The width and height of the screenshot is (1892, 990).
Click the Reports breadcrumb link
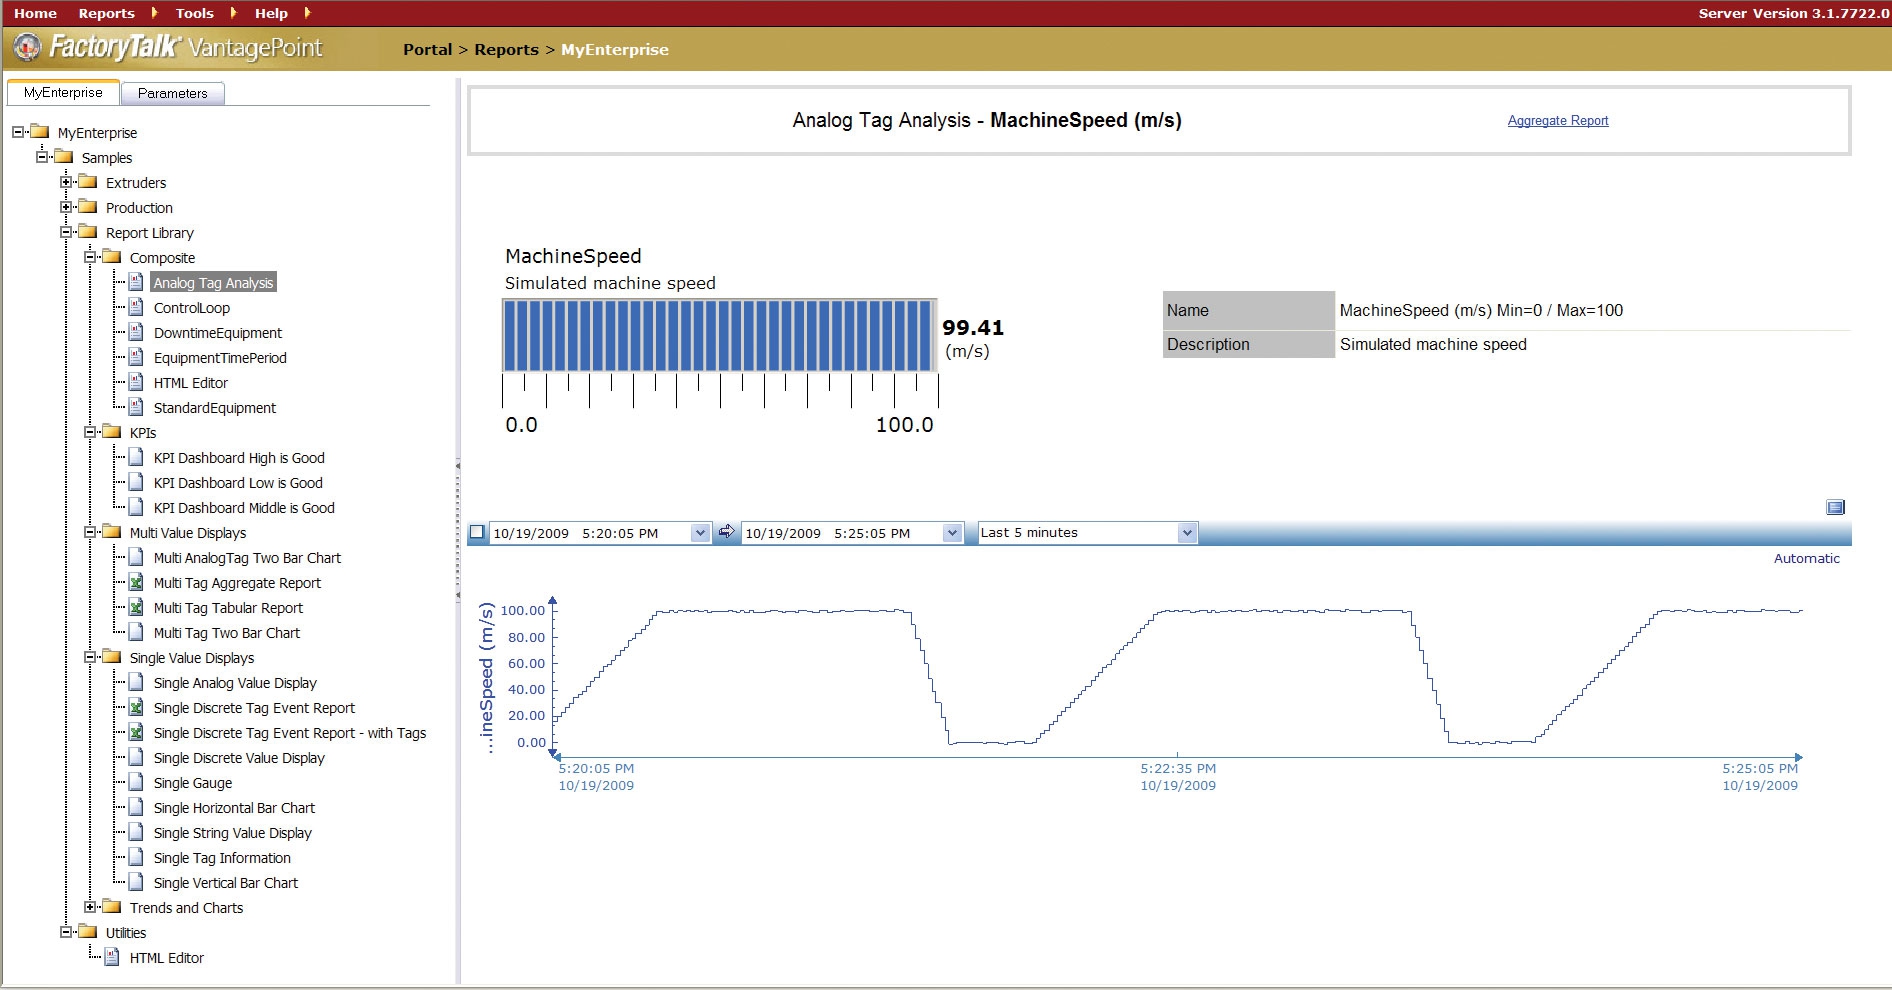pyautogui.click(x=506, y=49)
